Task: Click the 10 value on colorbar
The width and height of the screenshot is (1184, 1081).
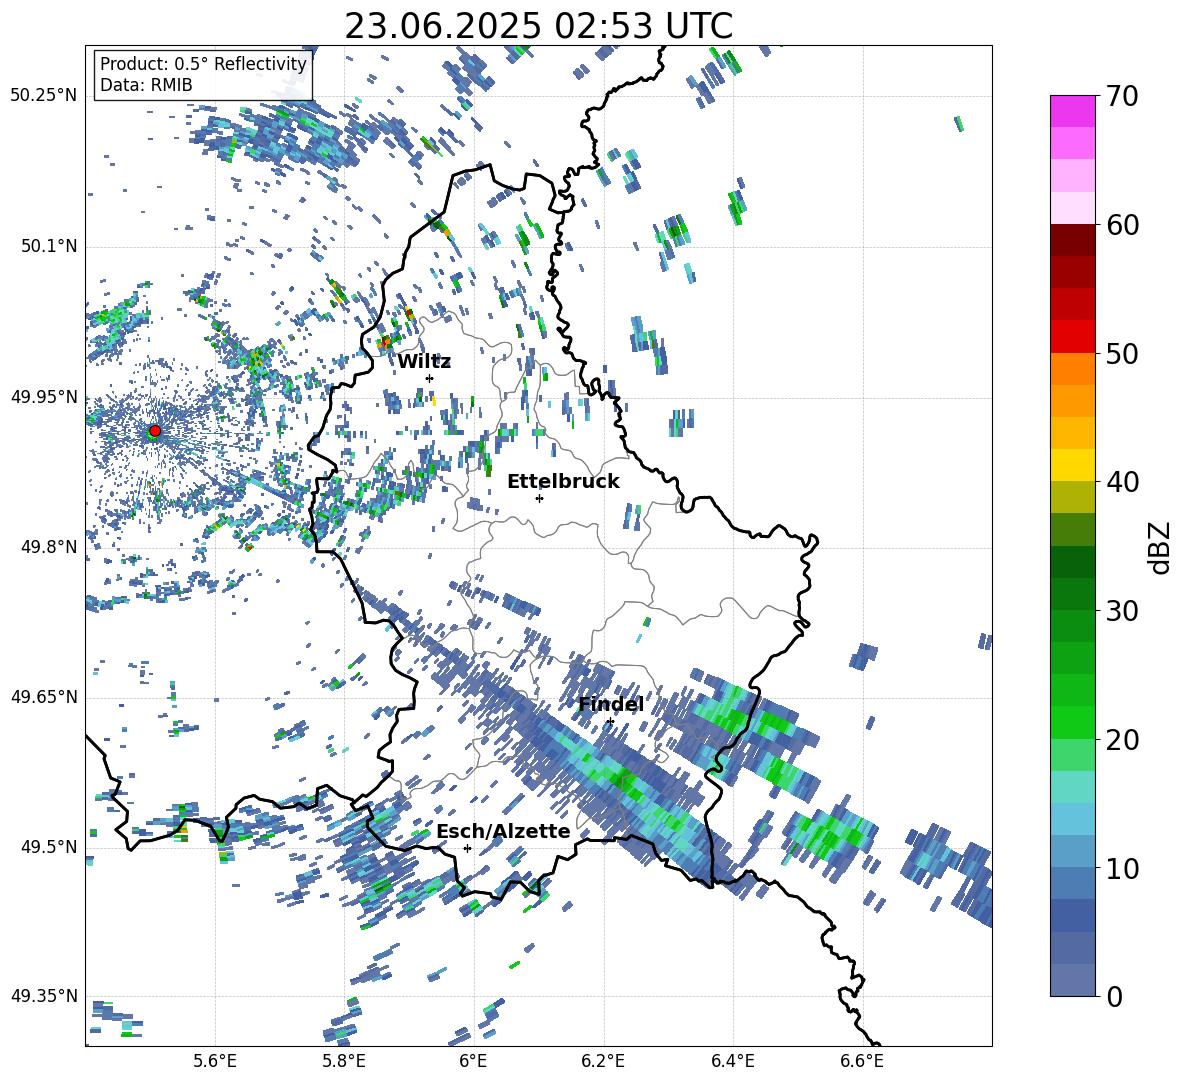Action: coord(1121,868)
